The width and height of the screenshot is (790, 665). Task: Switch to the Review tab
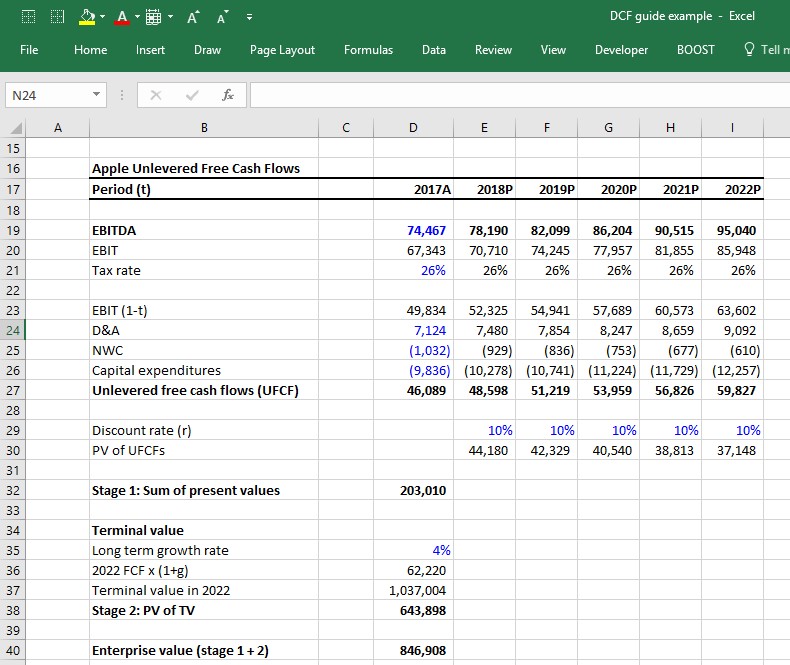pyautogui.click(x=493, y=50)
